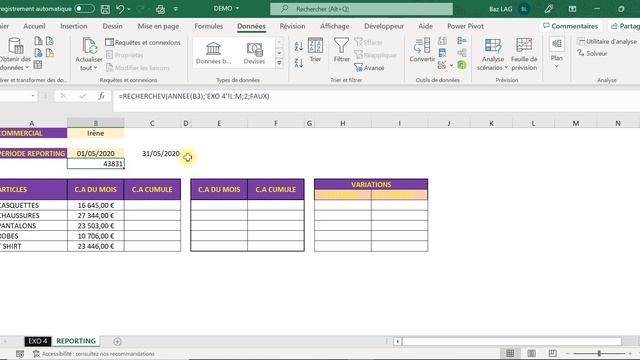Click the VARIATIONS header cell

[x=371, y=184]
